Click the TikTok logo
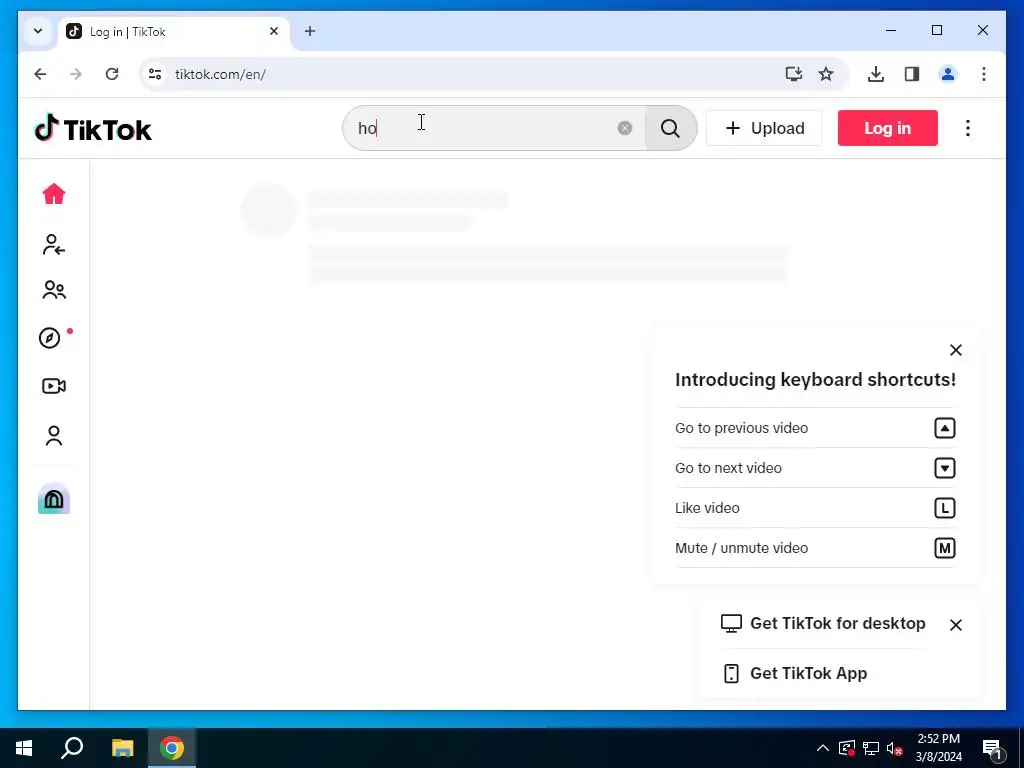Screen dimensions: 1024x768 (93, 129)
